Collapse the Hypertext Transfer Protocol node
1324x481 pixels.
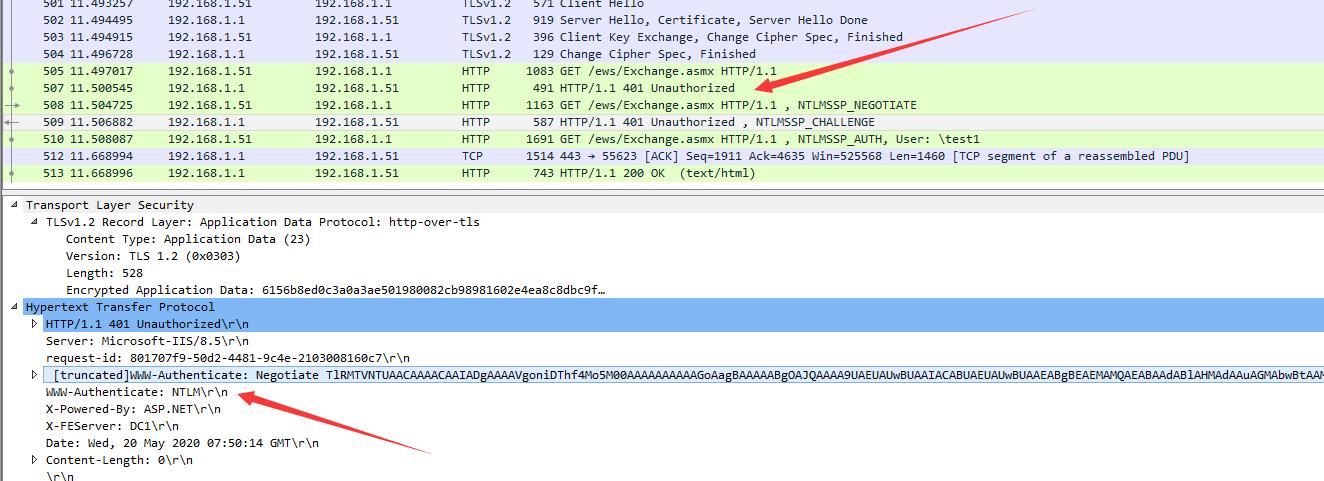pos(14,307)
